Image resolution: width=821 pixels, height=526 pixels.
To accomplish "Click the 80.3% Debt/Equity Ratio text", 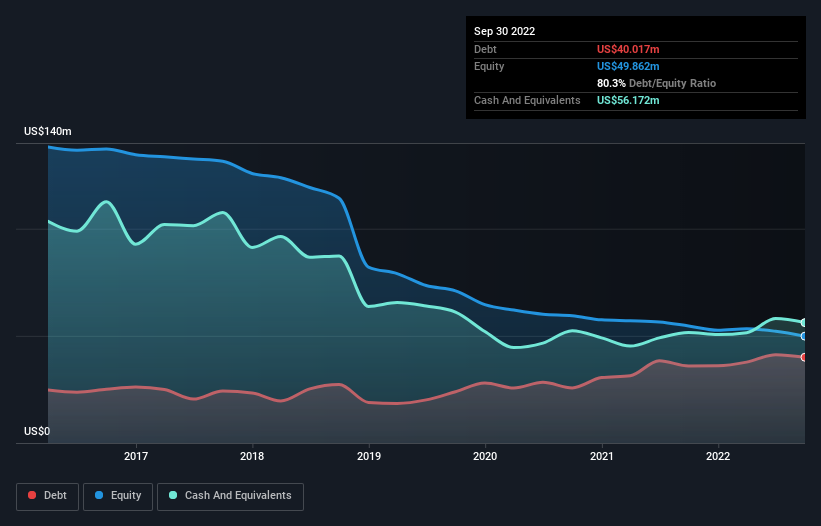I will [656, 83].
